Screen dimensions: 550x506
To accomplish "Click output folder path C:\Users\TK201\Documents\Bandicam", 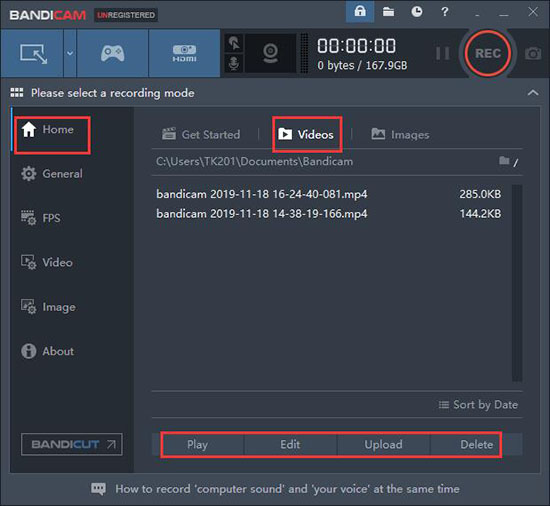I will [x=255, y=161].
